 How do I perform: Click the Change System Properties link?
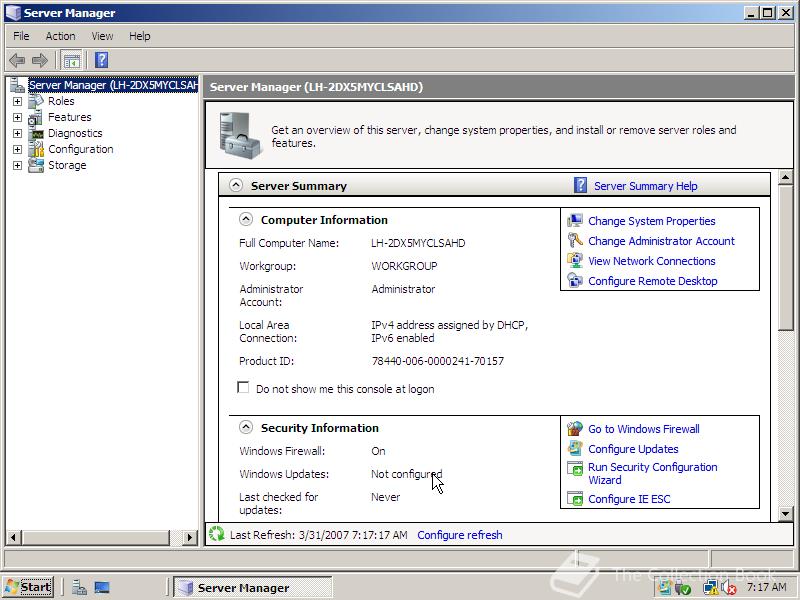[x=652, y=221]
